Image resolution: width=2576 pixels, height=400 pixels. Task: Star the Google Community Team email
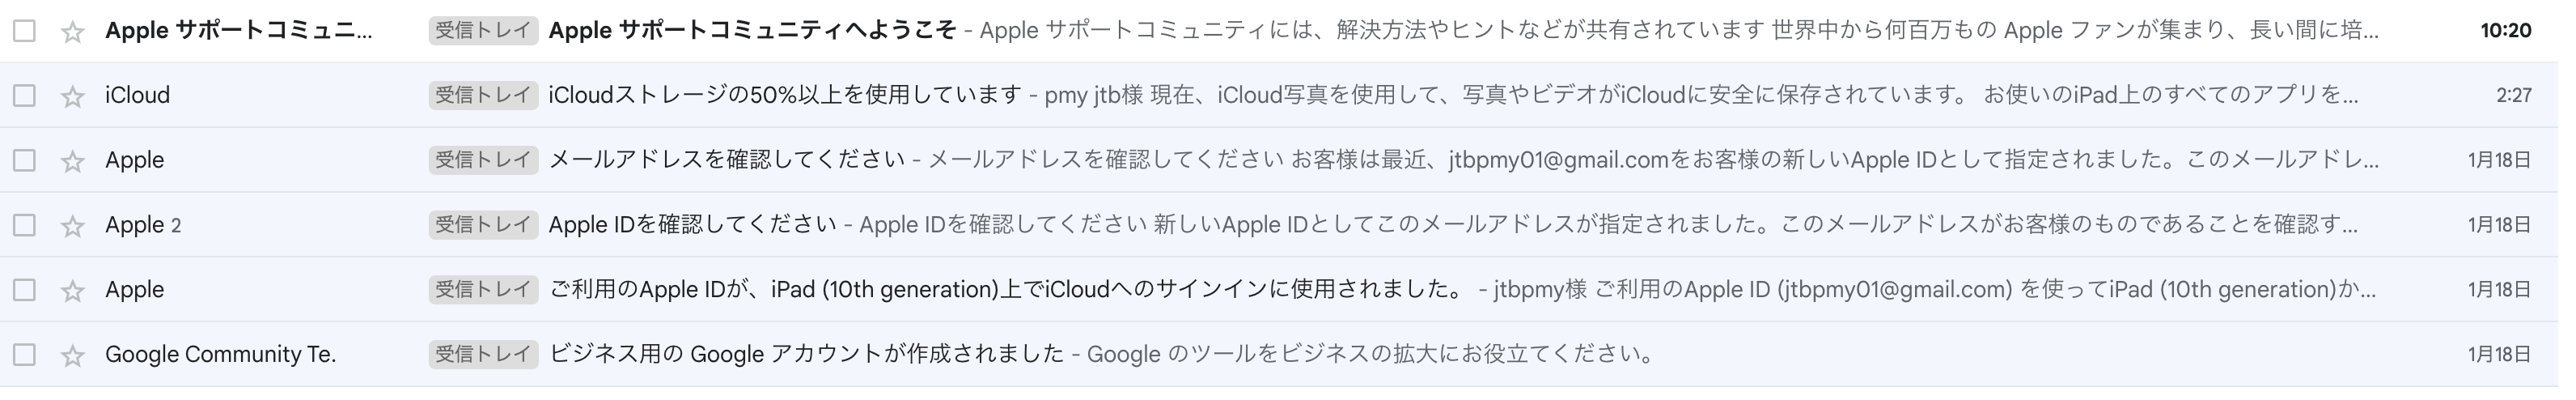coord(72,356)
